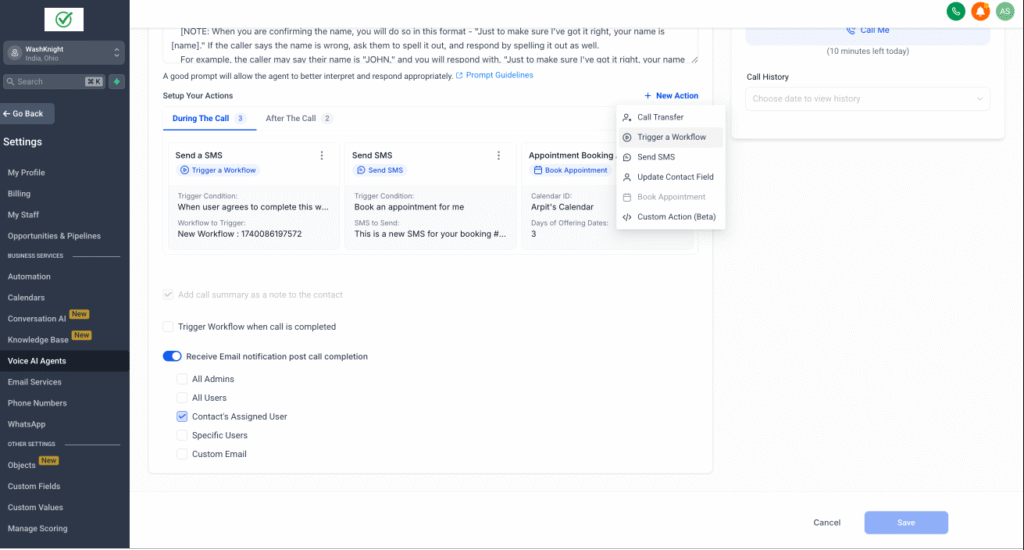Uncheck Contact's Assigned User checkbox
This screenshot has width=1024, height=550.
pos(182,416)
